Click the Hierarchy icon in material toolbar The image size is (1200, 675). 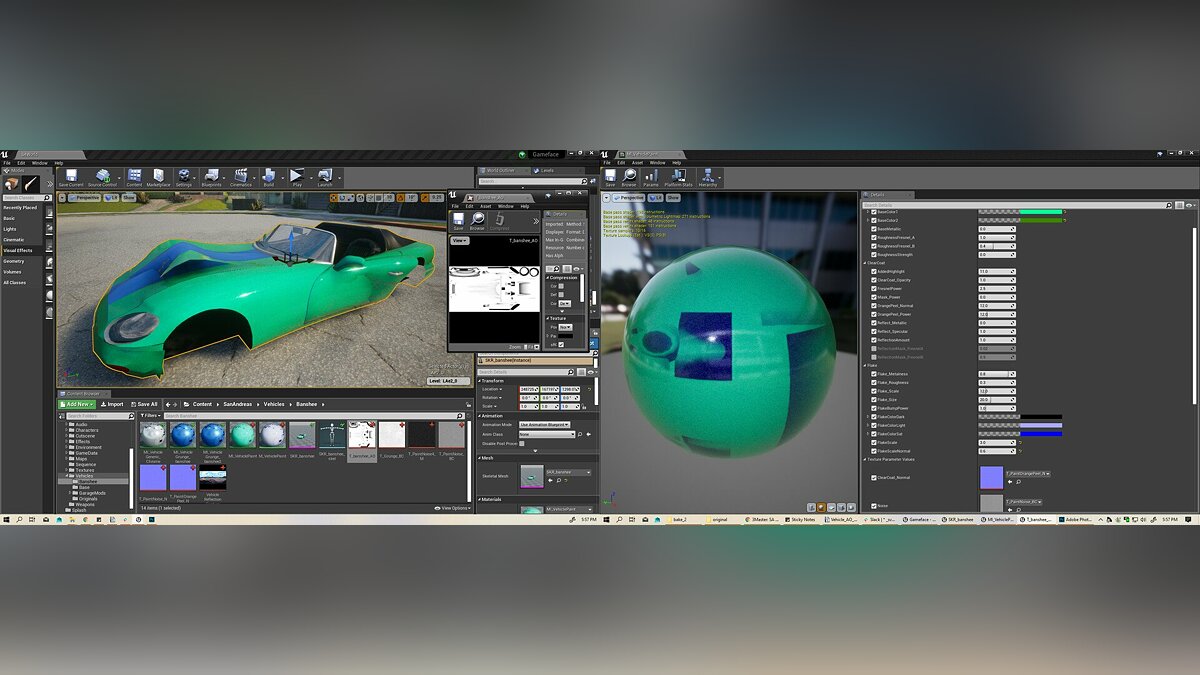pyautogui.click(x=707, y=177)
